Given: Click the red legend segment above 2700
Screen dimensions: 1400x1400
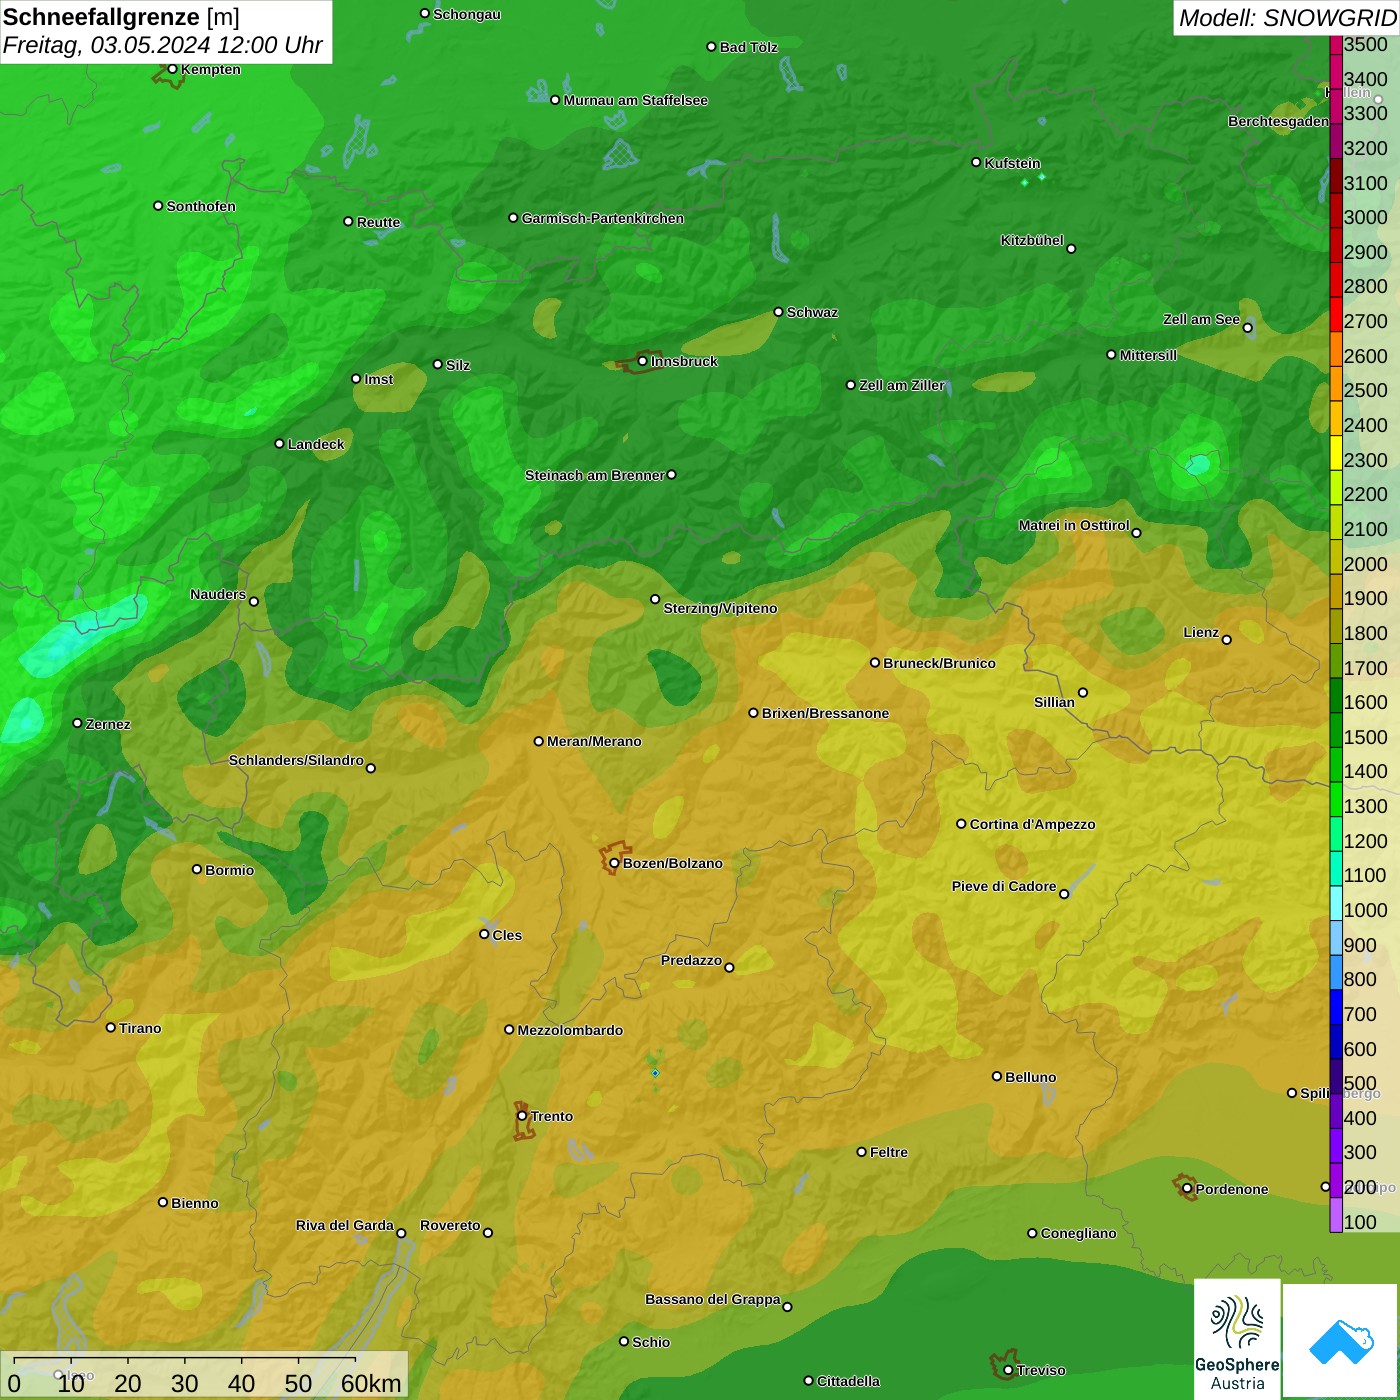Looking at the screenshot, I should tap(1336, 314).
